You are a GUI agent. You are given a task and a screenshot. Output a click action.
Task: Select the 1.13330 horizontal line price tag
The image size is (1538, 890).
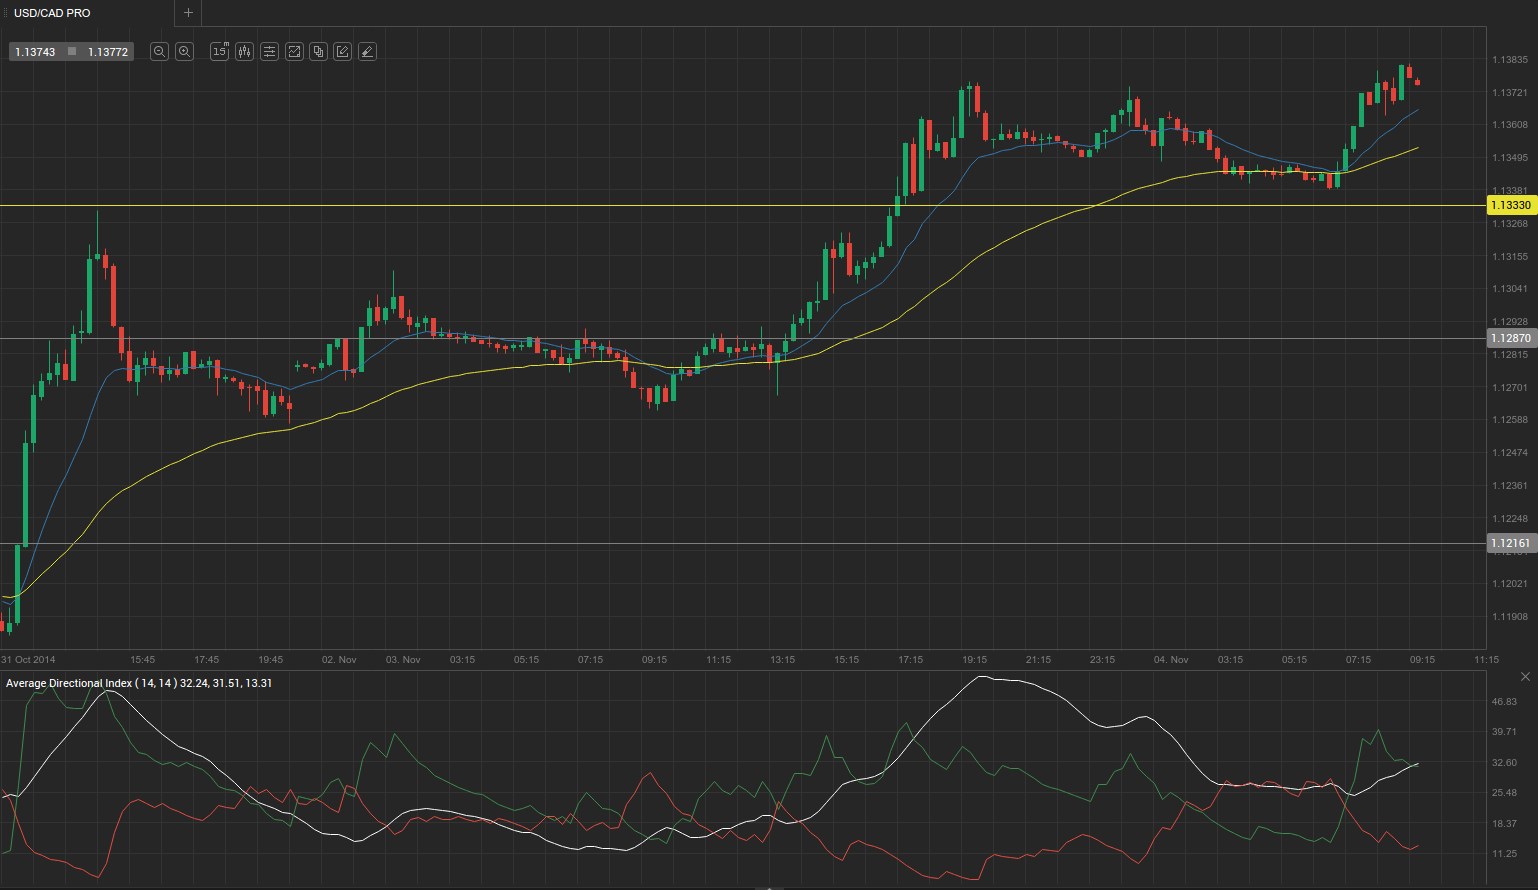pyautogui.click(x=1510, y=205)
